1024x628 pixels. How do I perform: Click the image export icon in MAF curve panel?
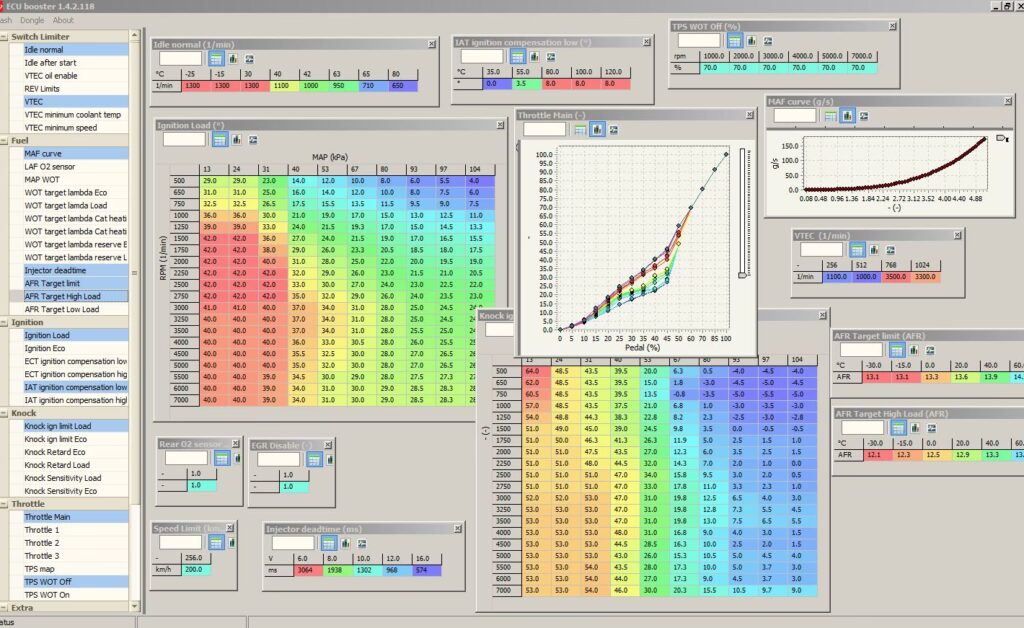865,116
